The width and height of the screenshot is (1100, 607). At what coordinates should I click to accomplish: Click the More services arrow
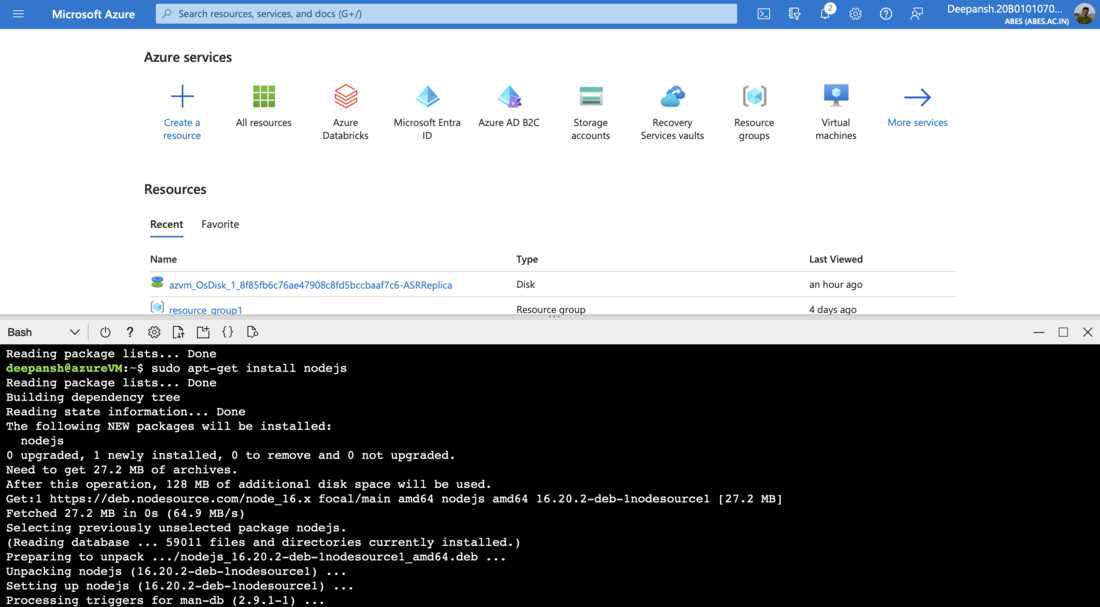[x=918, y=97]
